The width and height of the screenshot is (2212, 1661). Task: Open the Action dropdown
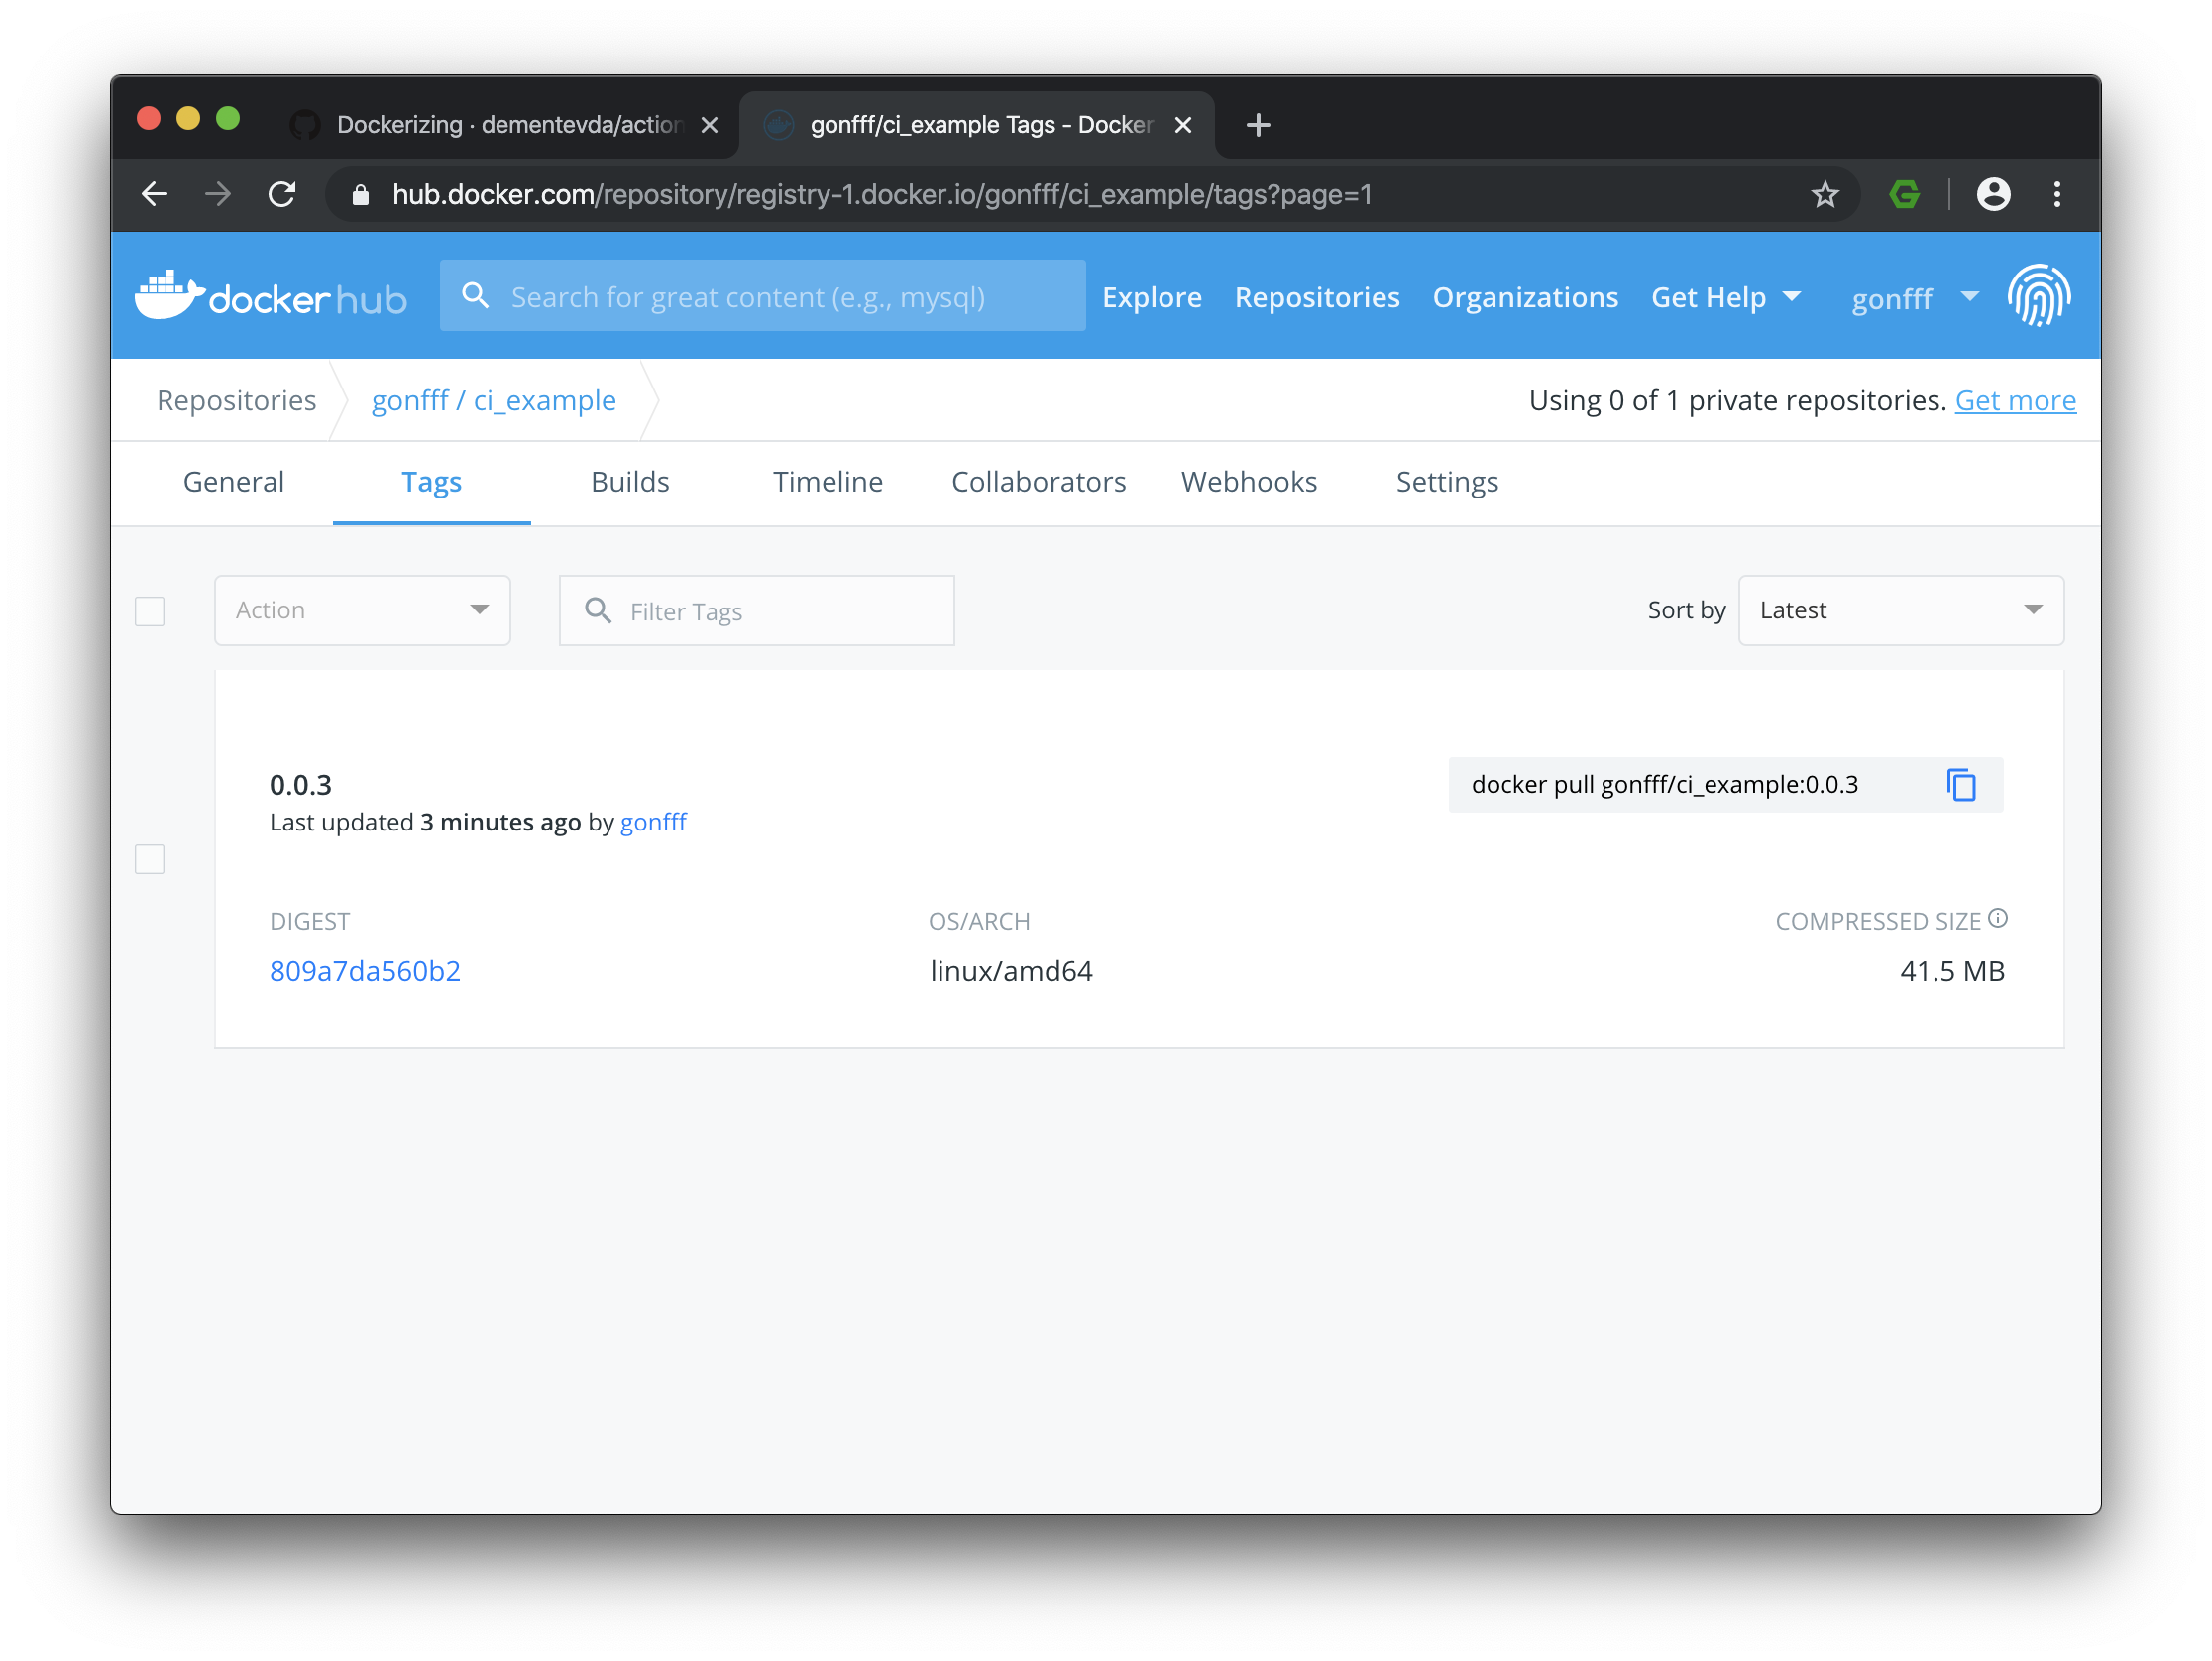(362, 610)
